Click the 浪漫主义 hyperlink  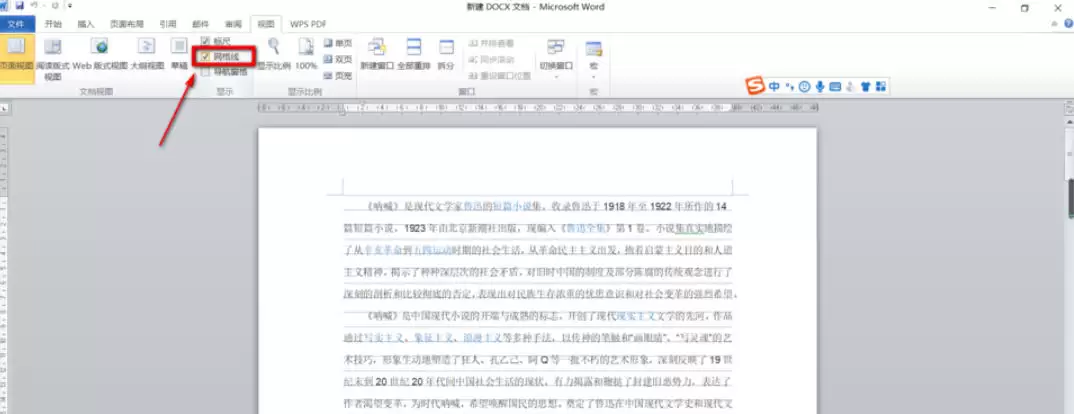click(x=484, y=338)
